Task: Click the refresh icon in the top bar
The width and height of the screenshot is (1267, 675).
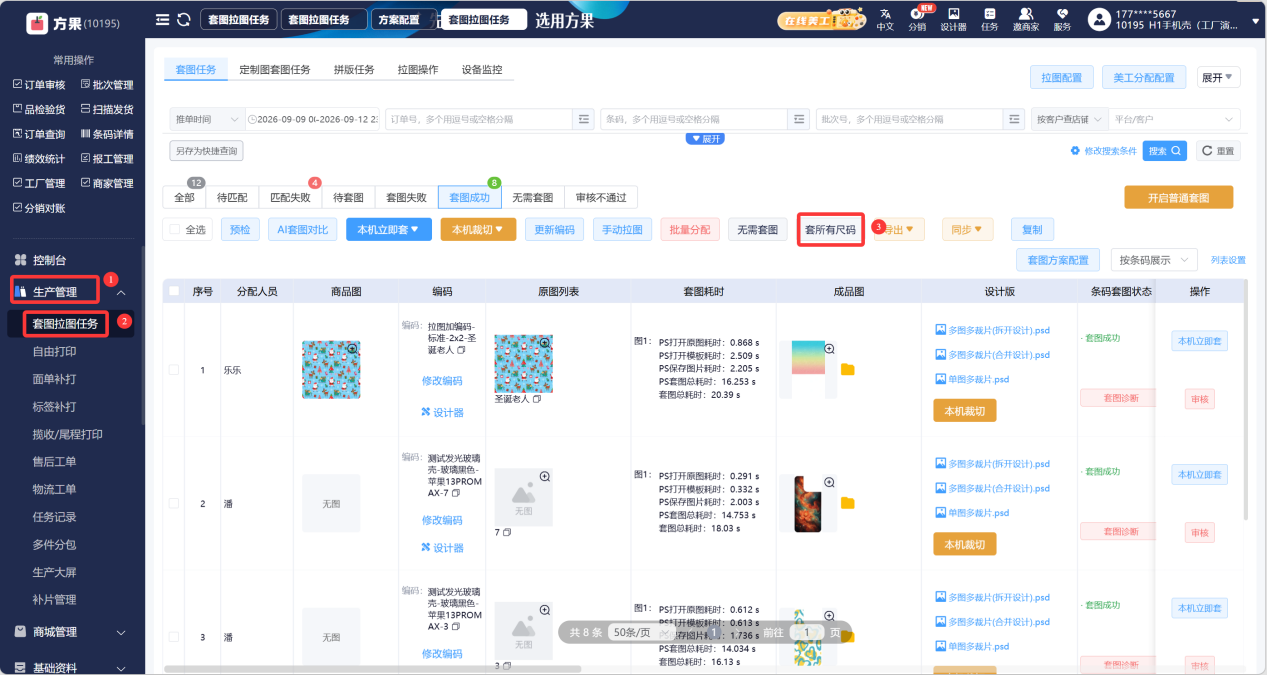Action: [x=183, y=19]
